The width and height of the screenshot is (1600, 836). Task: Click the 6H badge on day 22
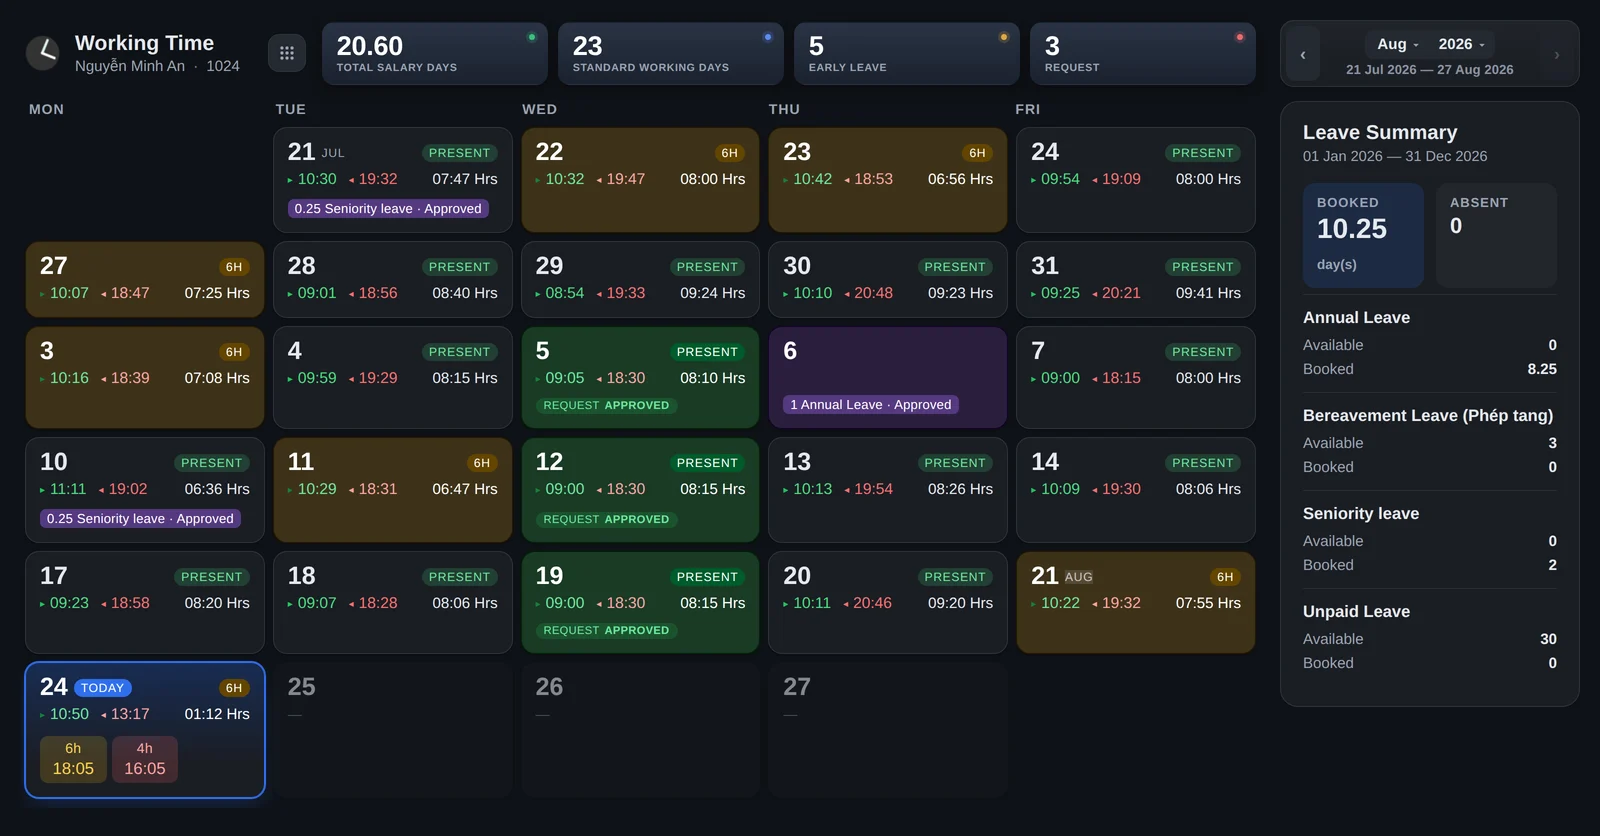point(730,153)
